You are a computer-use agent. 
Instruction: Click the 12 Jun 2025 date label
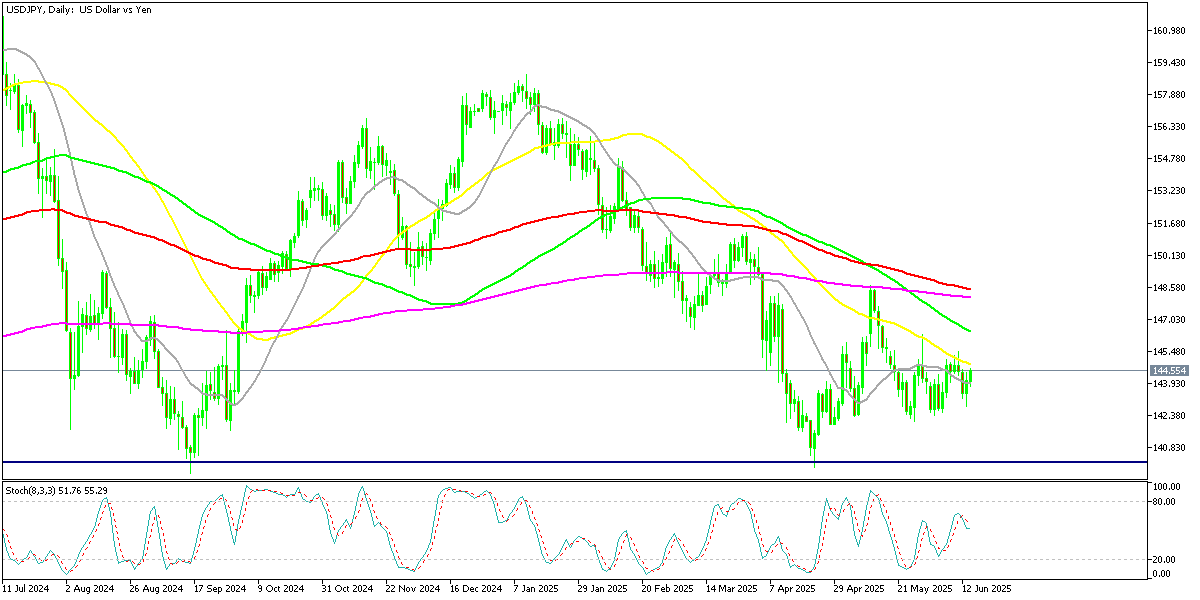point(988,590)
